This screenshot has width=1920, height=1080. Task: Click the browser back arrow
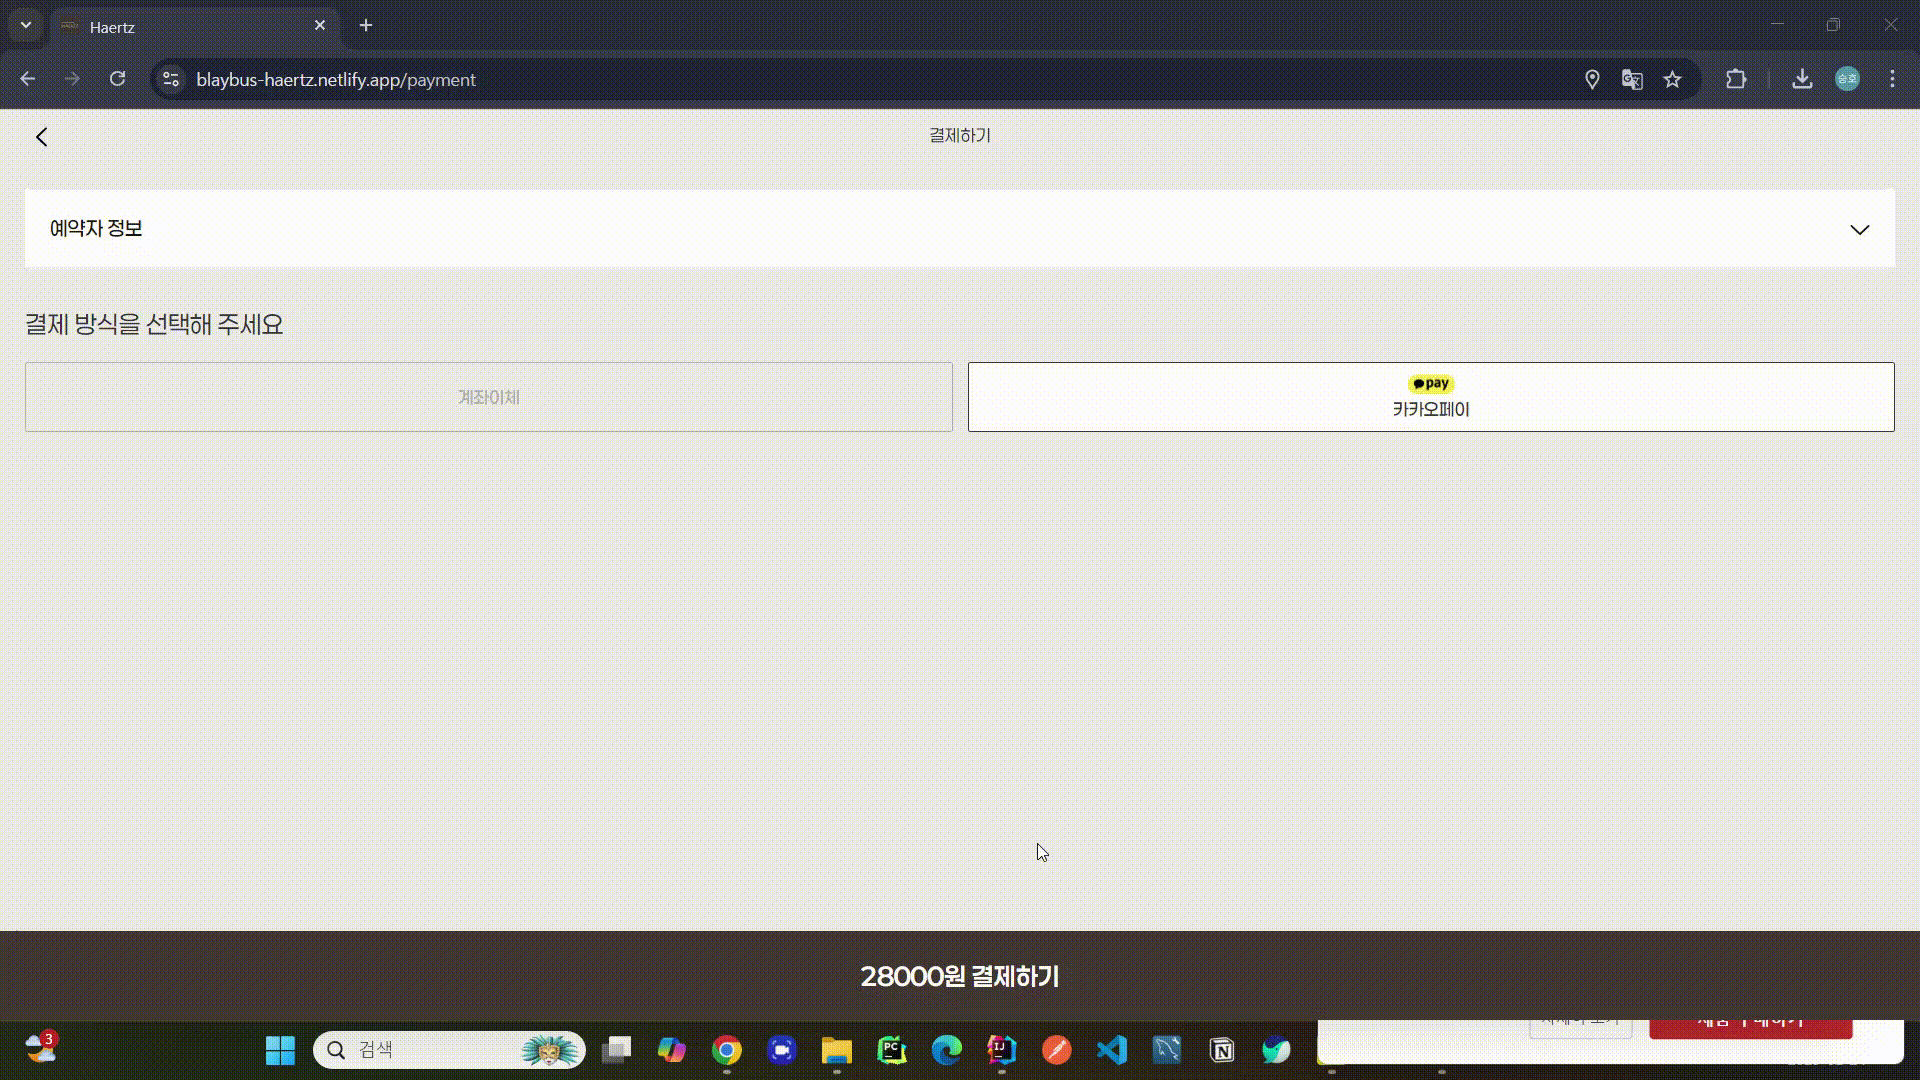coord(28,79)
